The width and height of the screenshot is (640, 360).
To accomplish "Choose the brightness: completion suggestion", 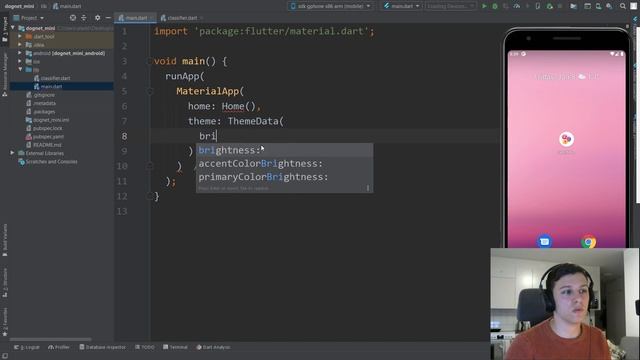I will (x=284, y=150).
